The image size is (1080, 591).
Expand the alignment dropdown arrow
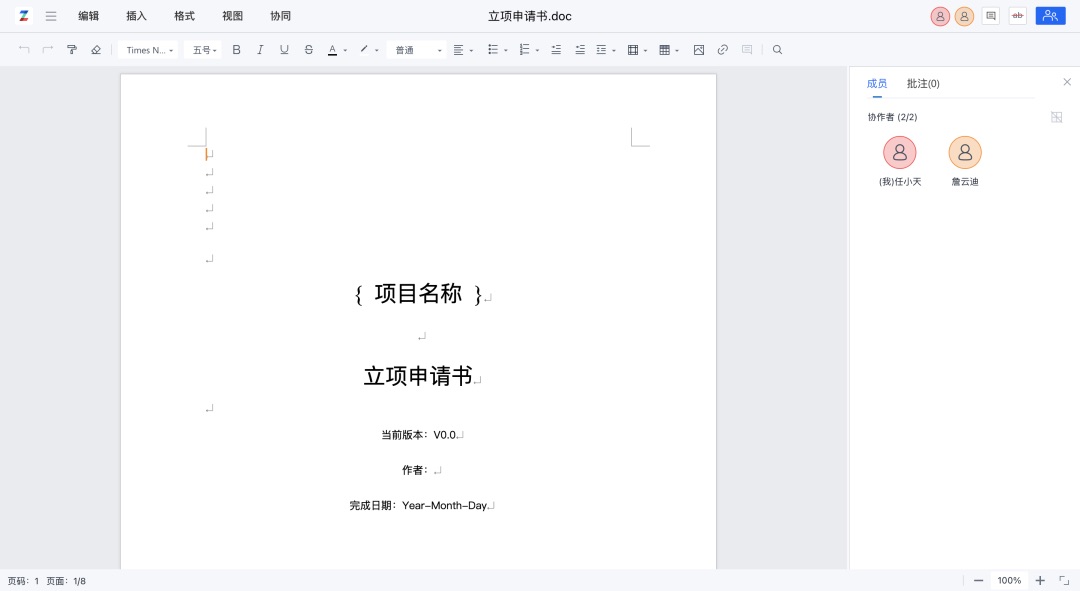pos(471,50)
